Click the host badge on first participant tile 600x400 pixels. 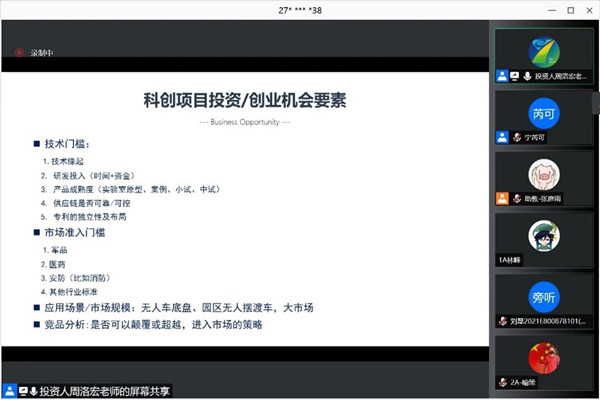click(502, 76)
